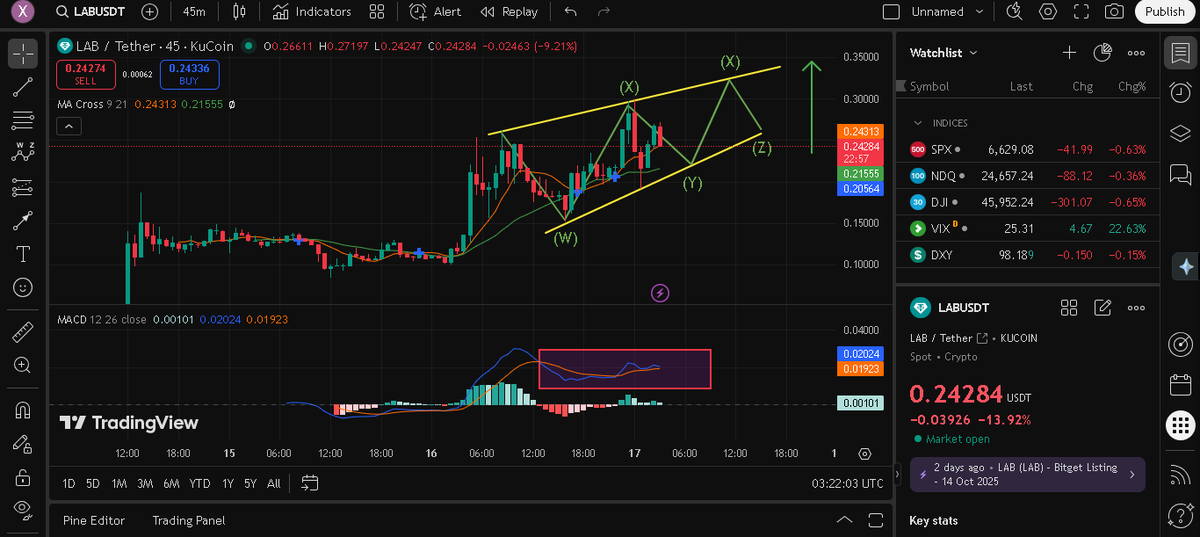Select SPX in the watchlist
Screen dimensions: 1200x537
[x=1030, y=149]
